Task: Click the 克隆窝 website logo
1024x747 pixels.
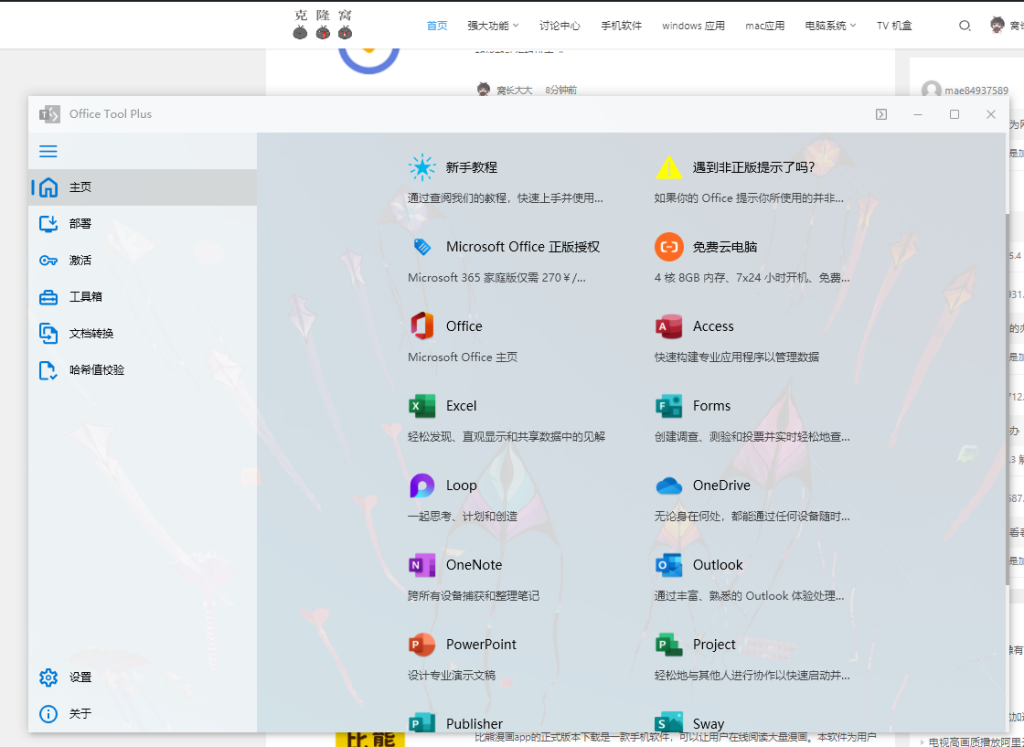Action: pyautogui.click(x=323, y=24)
